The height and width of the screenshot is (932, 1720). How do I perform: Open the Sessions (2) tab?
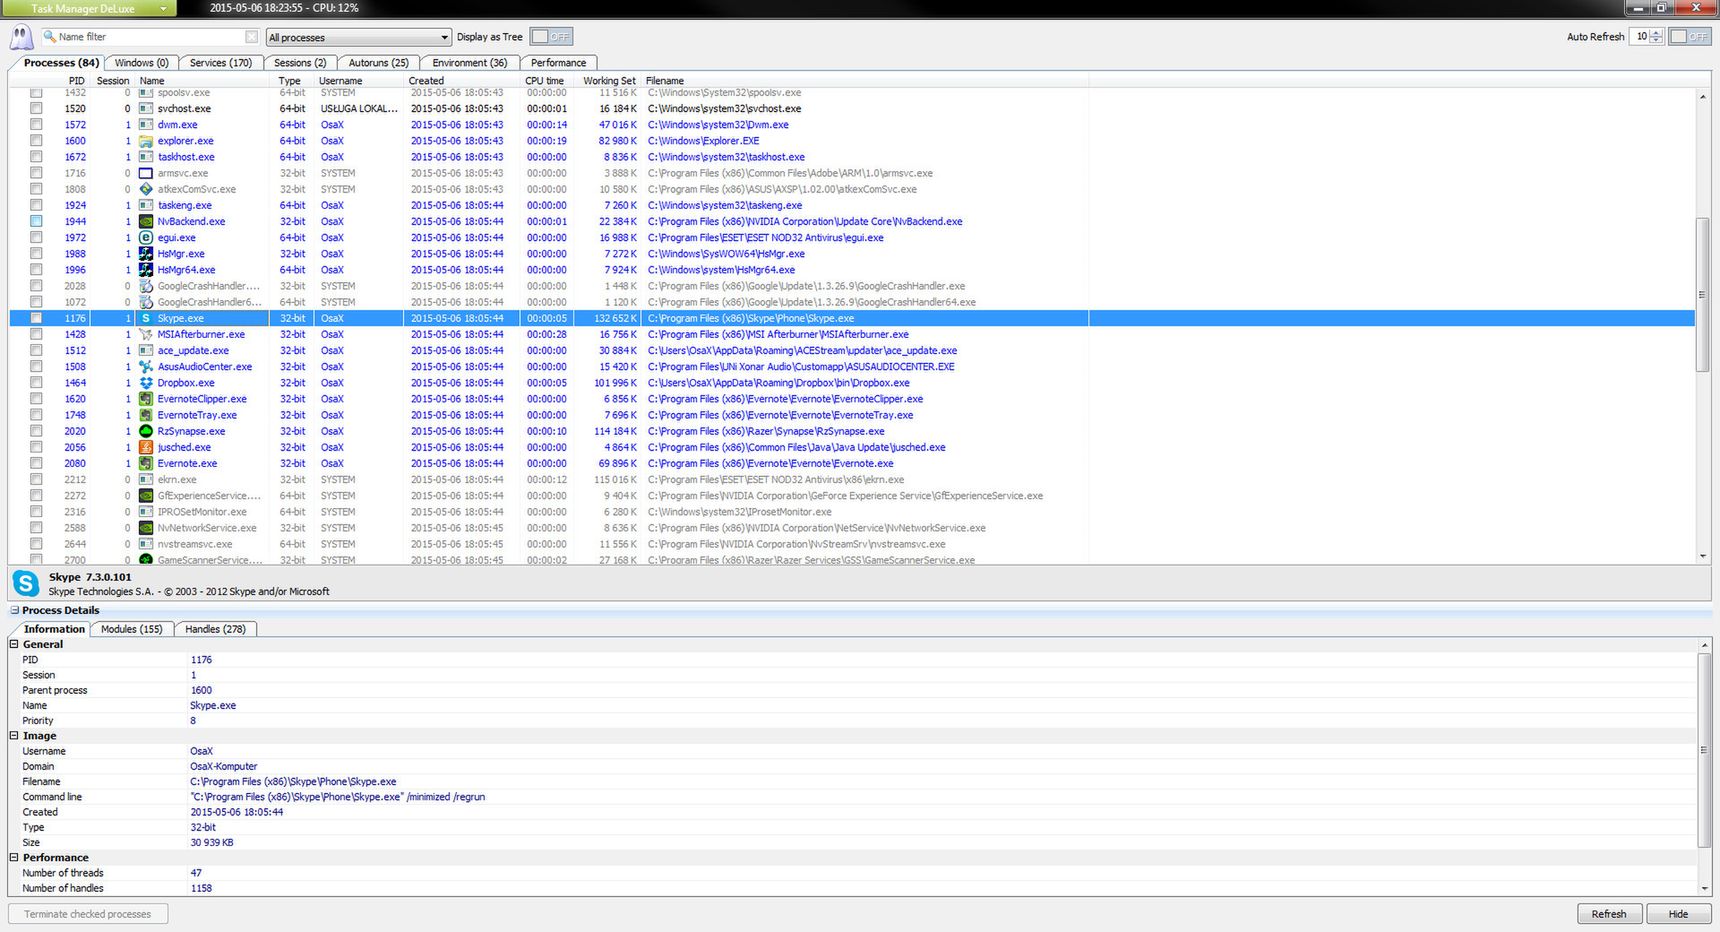coord(300,63)
